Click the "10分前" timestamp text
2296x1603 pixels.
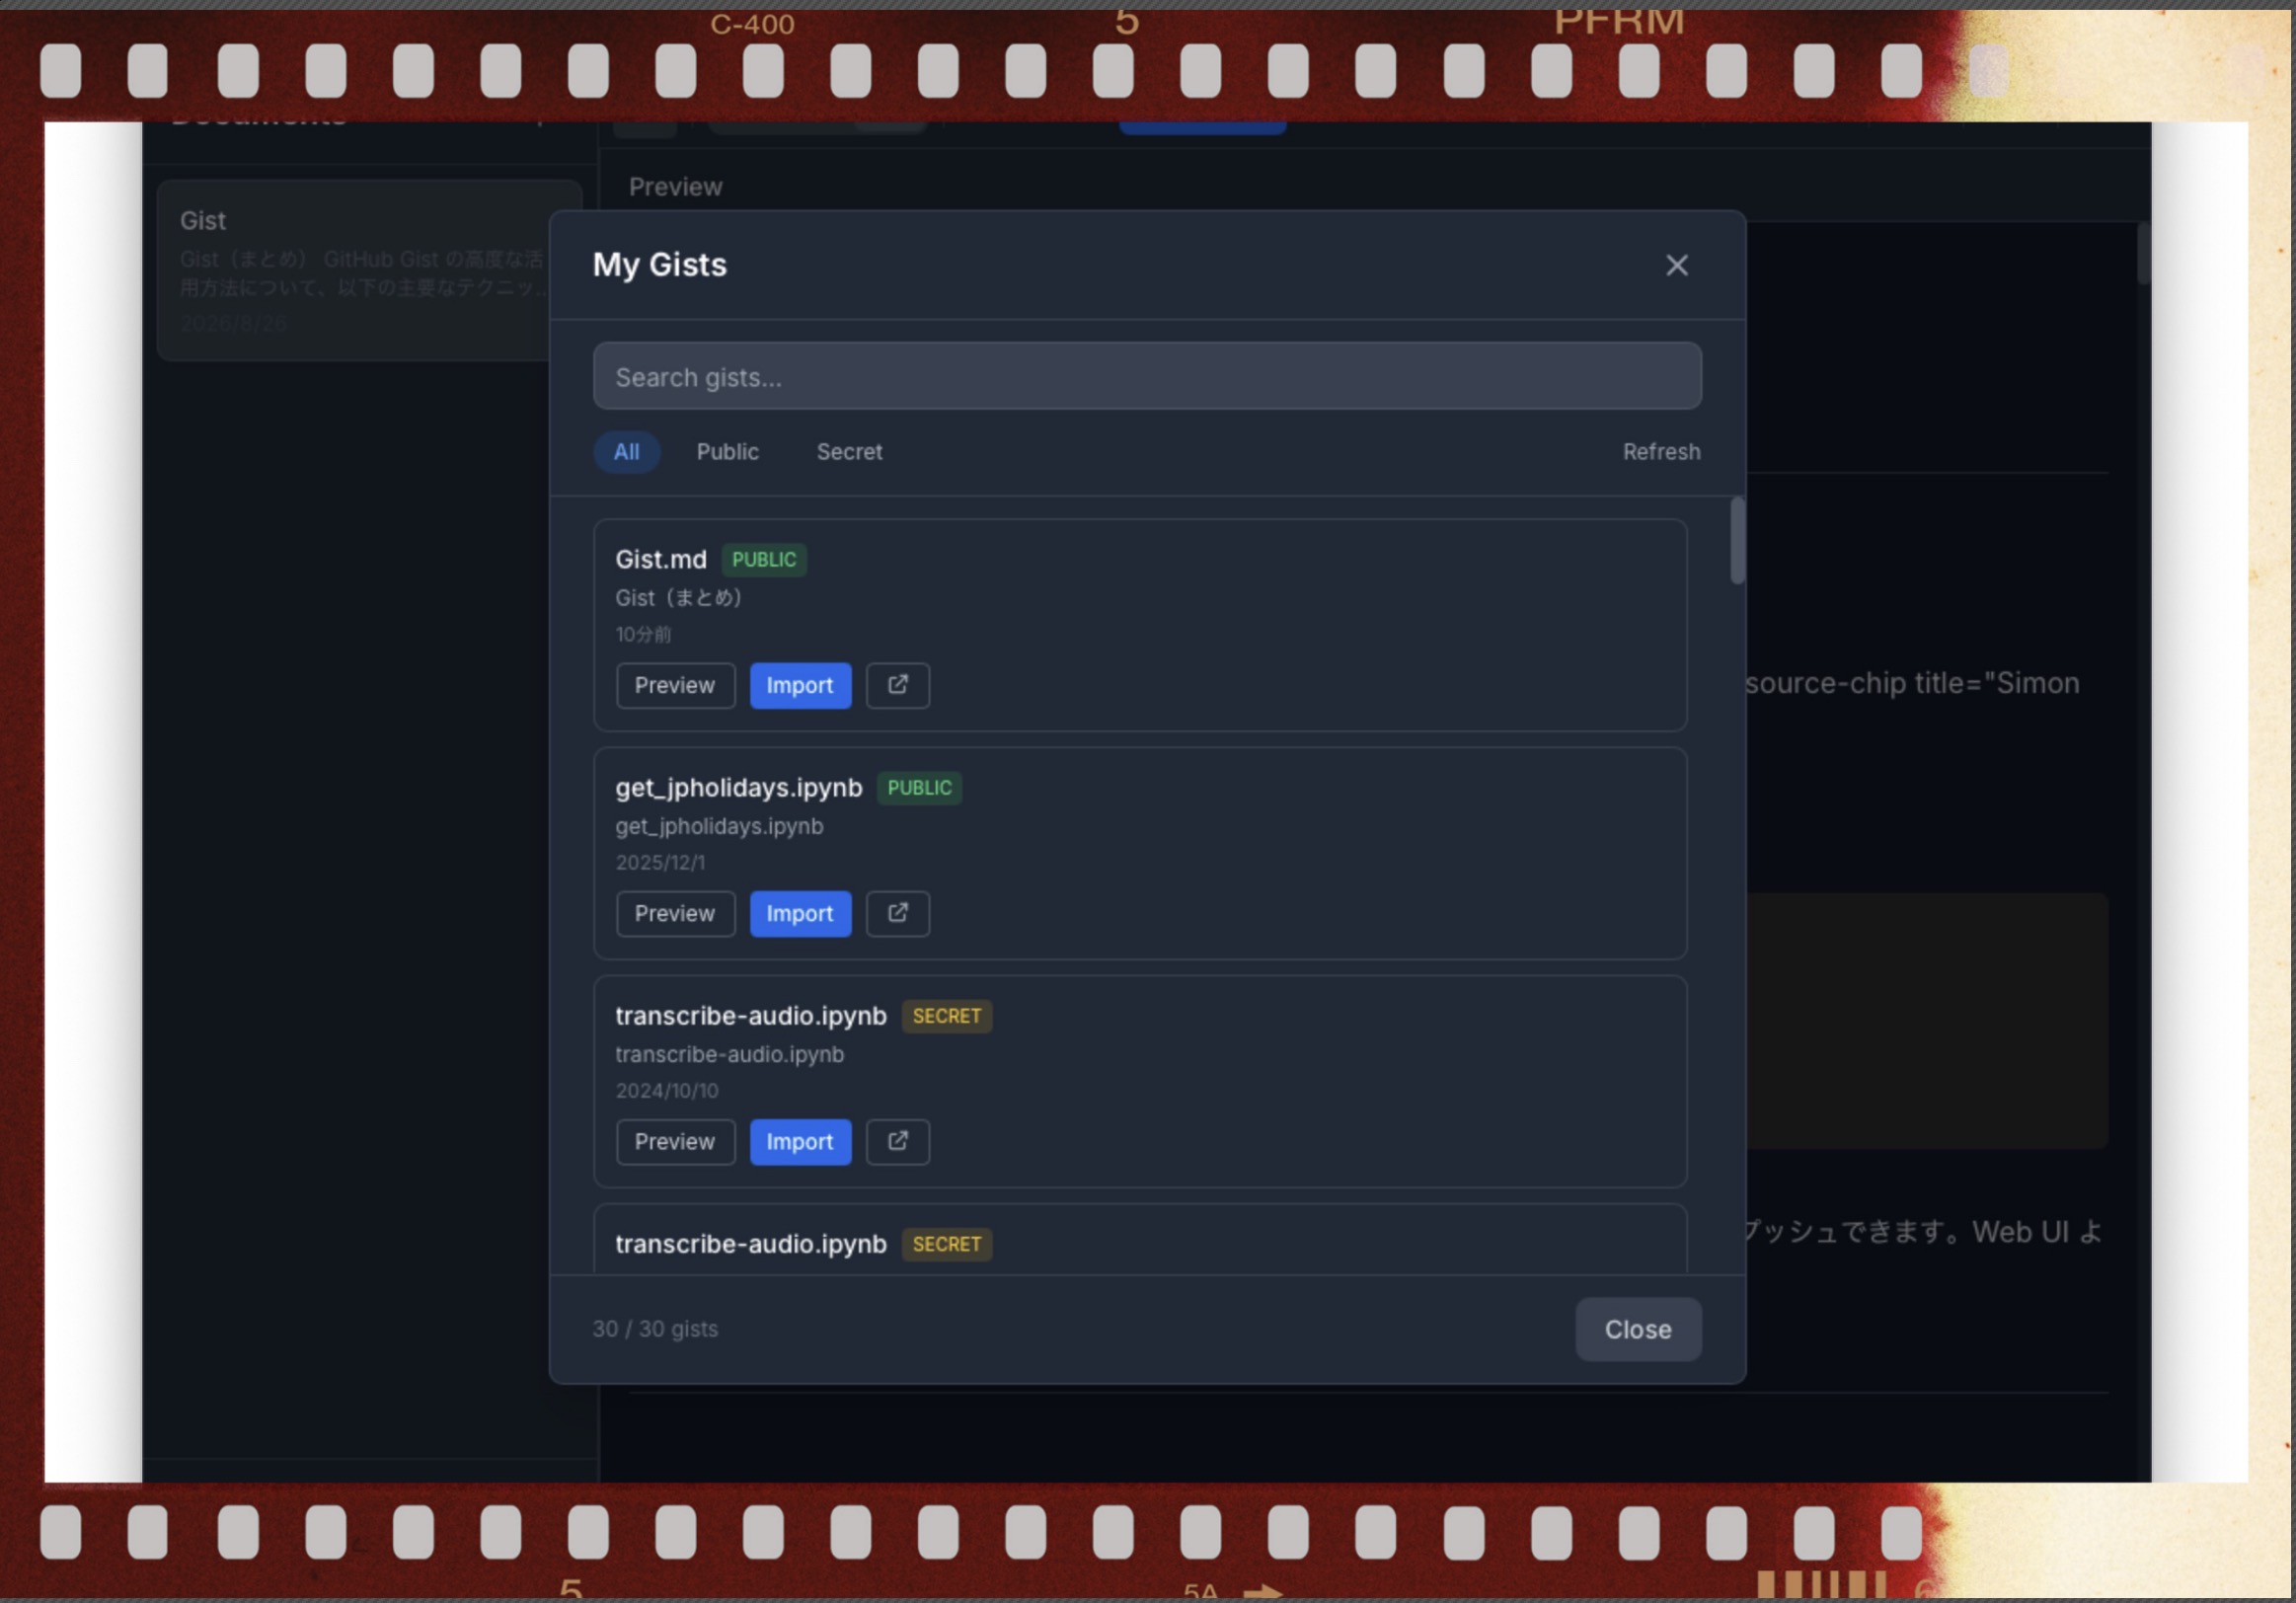click(643, 634)
